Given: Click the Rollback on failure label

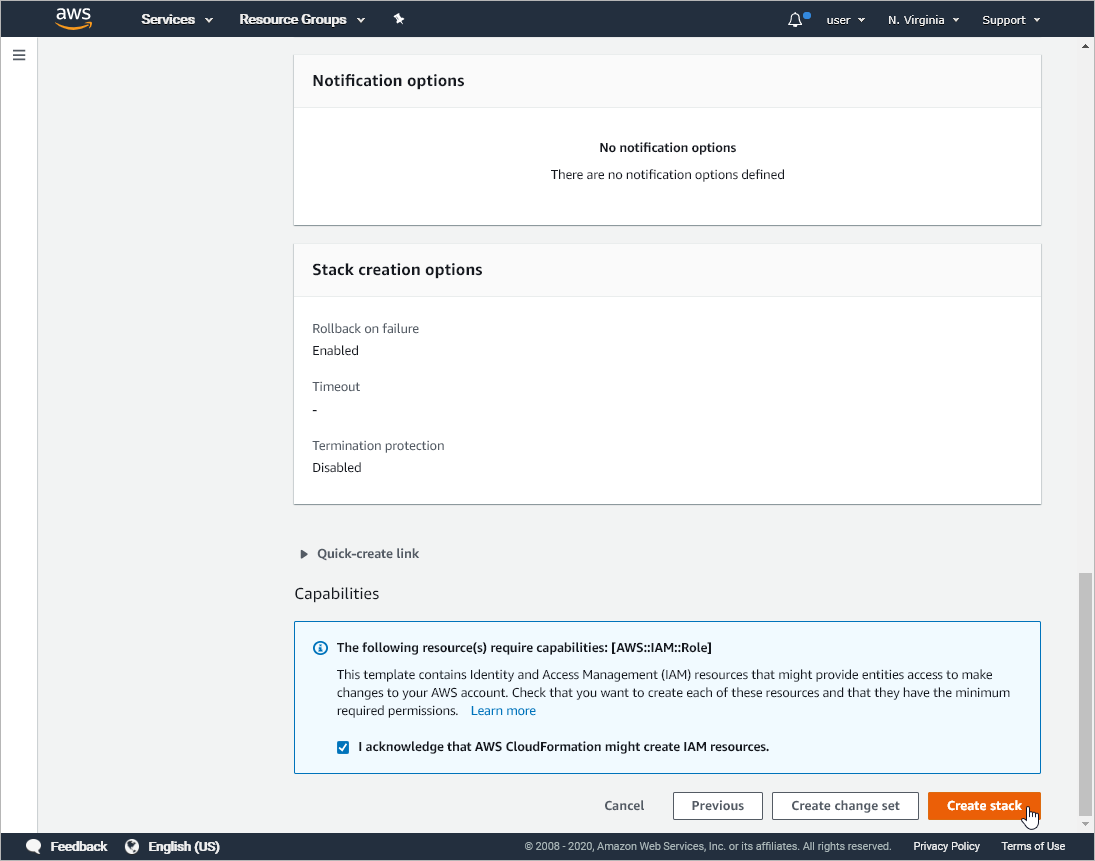Looking at the screenshot, I should tap(365, 329).
